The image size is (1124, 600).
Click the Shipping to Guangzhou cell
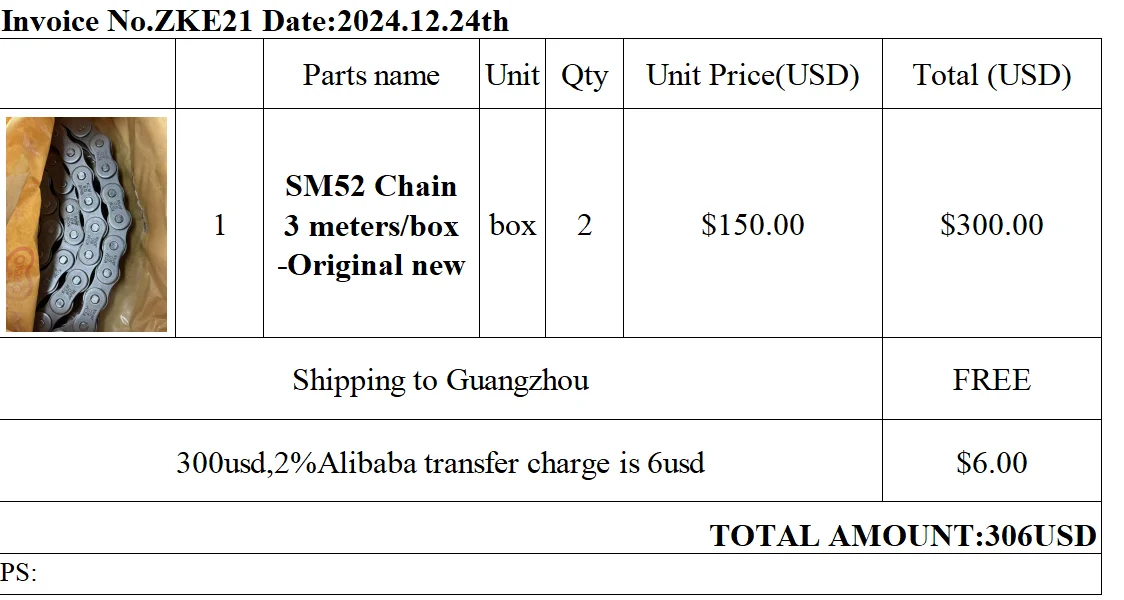[440, 380]
